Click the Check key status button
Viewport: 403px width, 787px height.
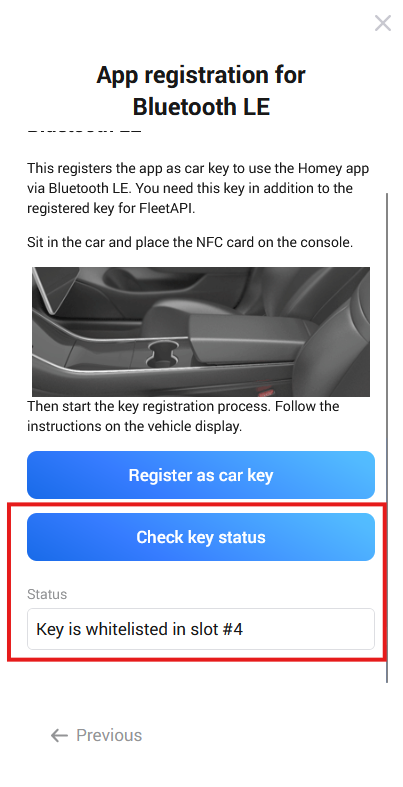(201, 537)
